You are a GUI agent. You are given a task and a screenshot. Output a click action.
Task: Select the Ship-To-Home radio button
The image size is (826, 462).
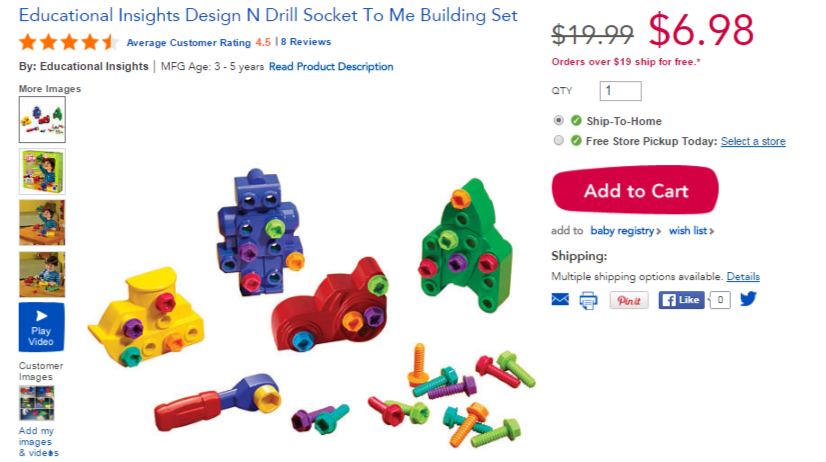(558, 120)
